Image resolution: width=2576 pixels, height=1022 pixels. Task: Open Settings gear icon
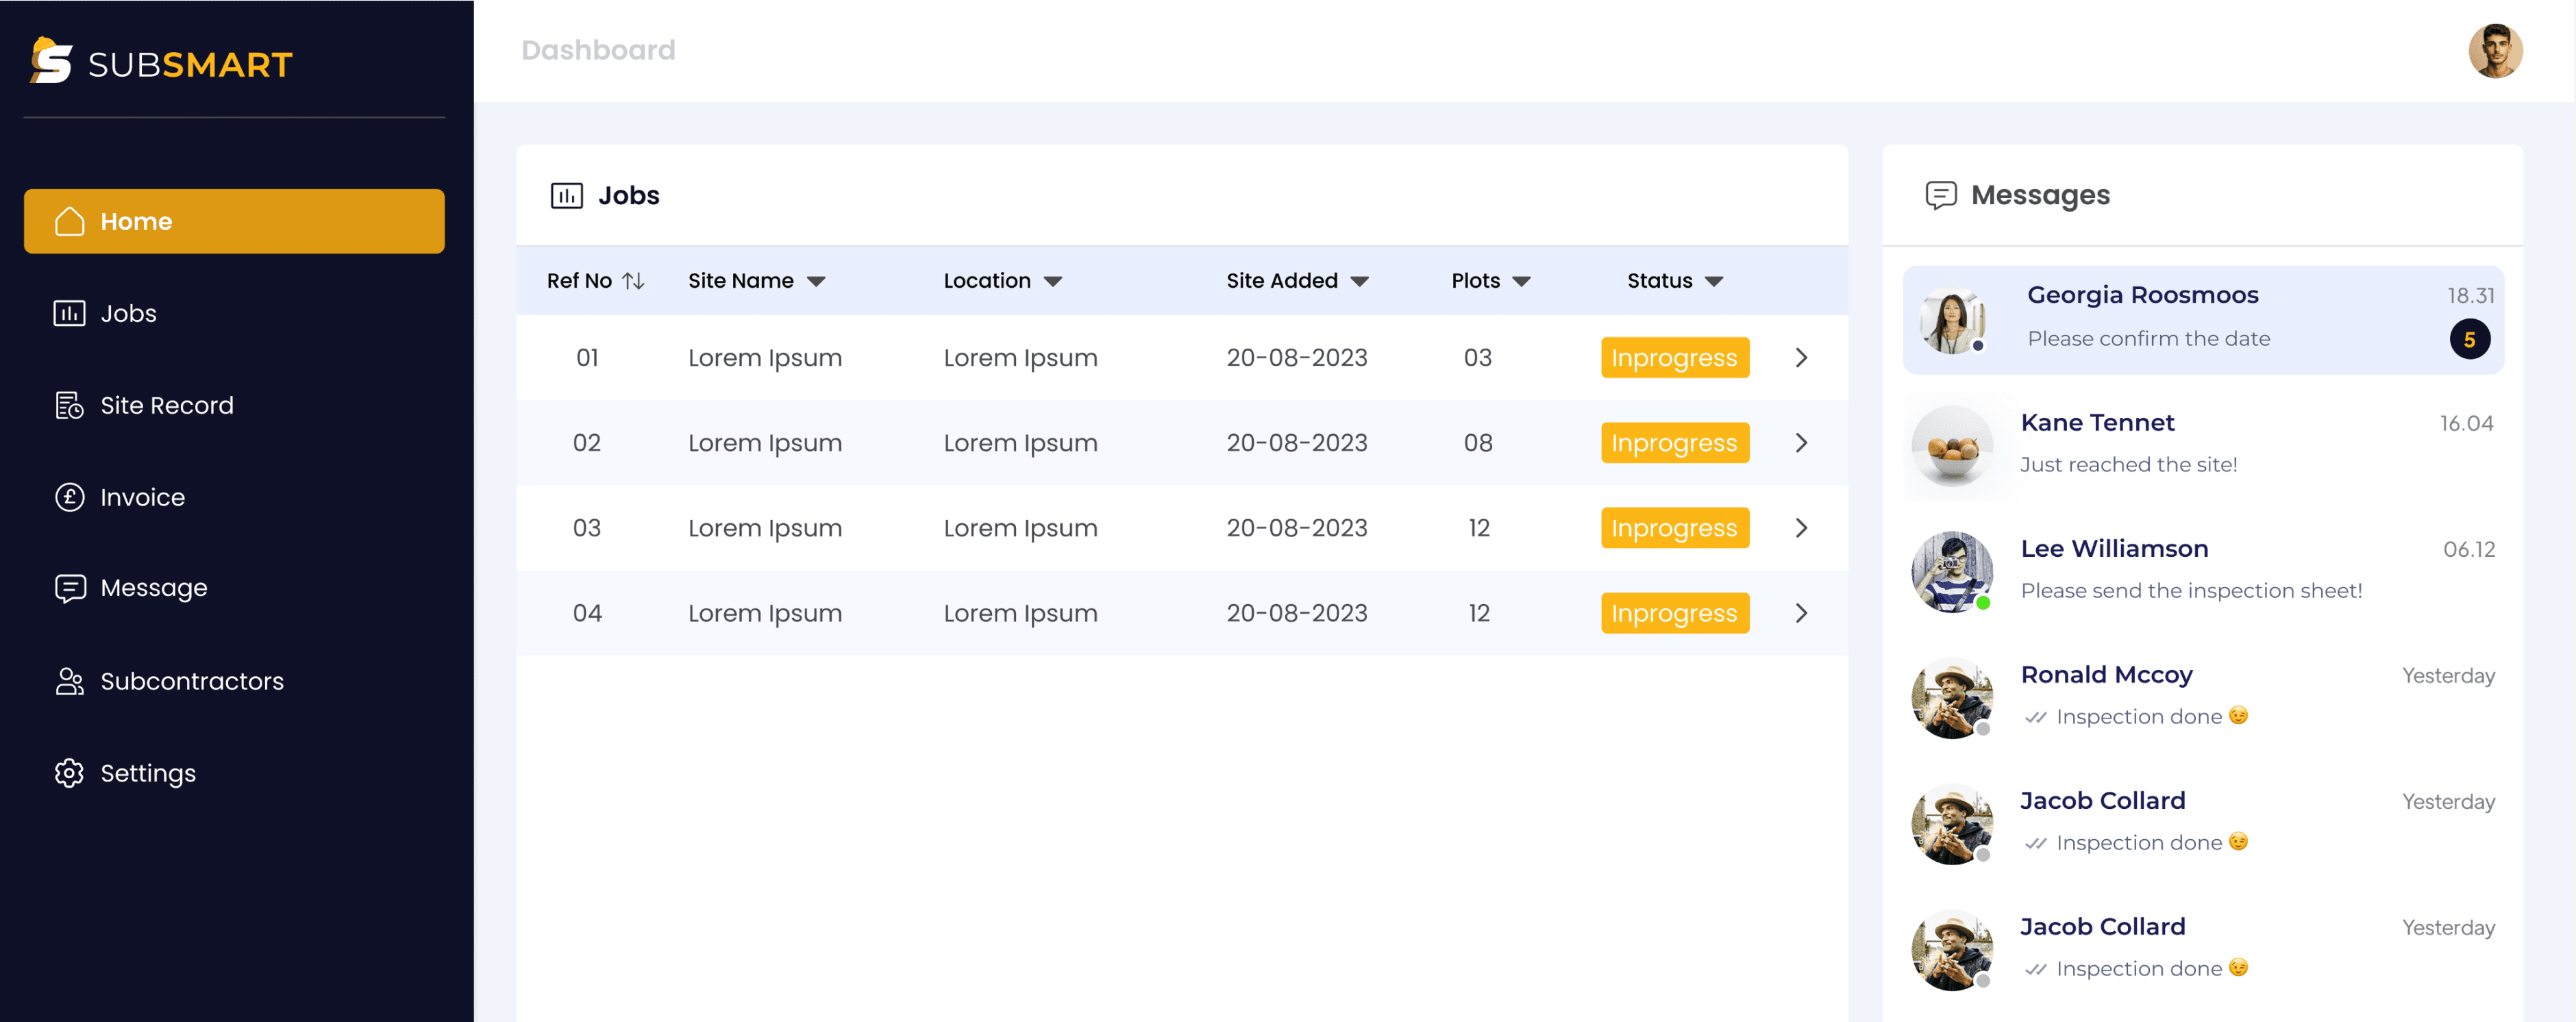69,773
